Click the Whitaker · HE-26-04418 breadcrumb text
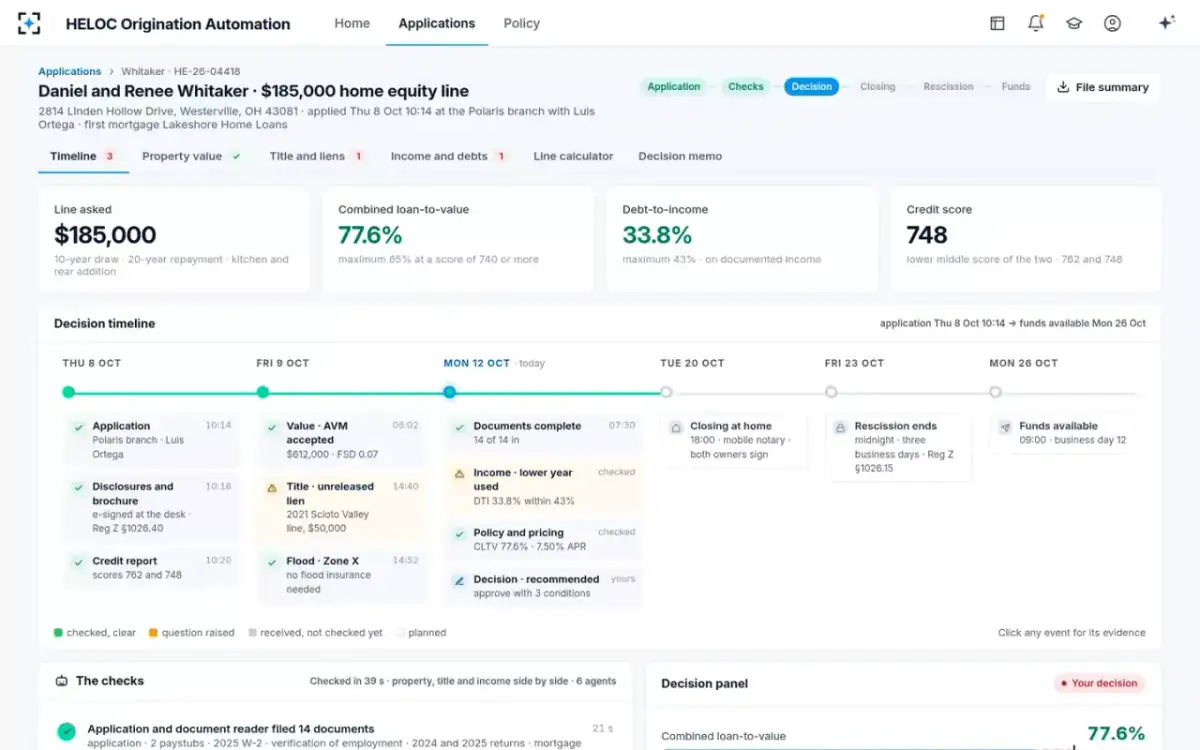Screen dimensions: 1200x750 pyautogui.click(x=180, y=72)
